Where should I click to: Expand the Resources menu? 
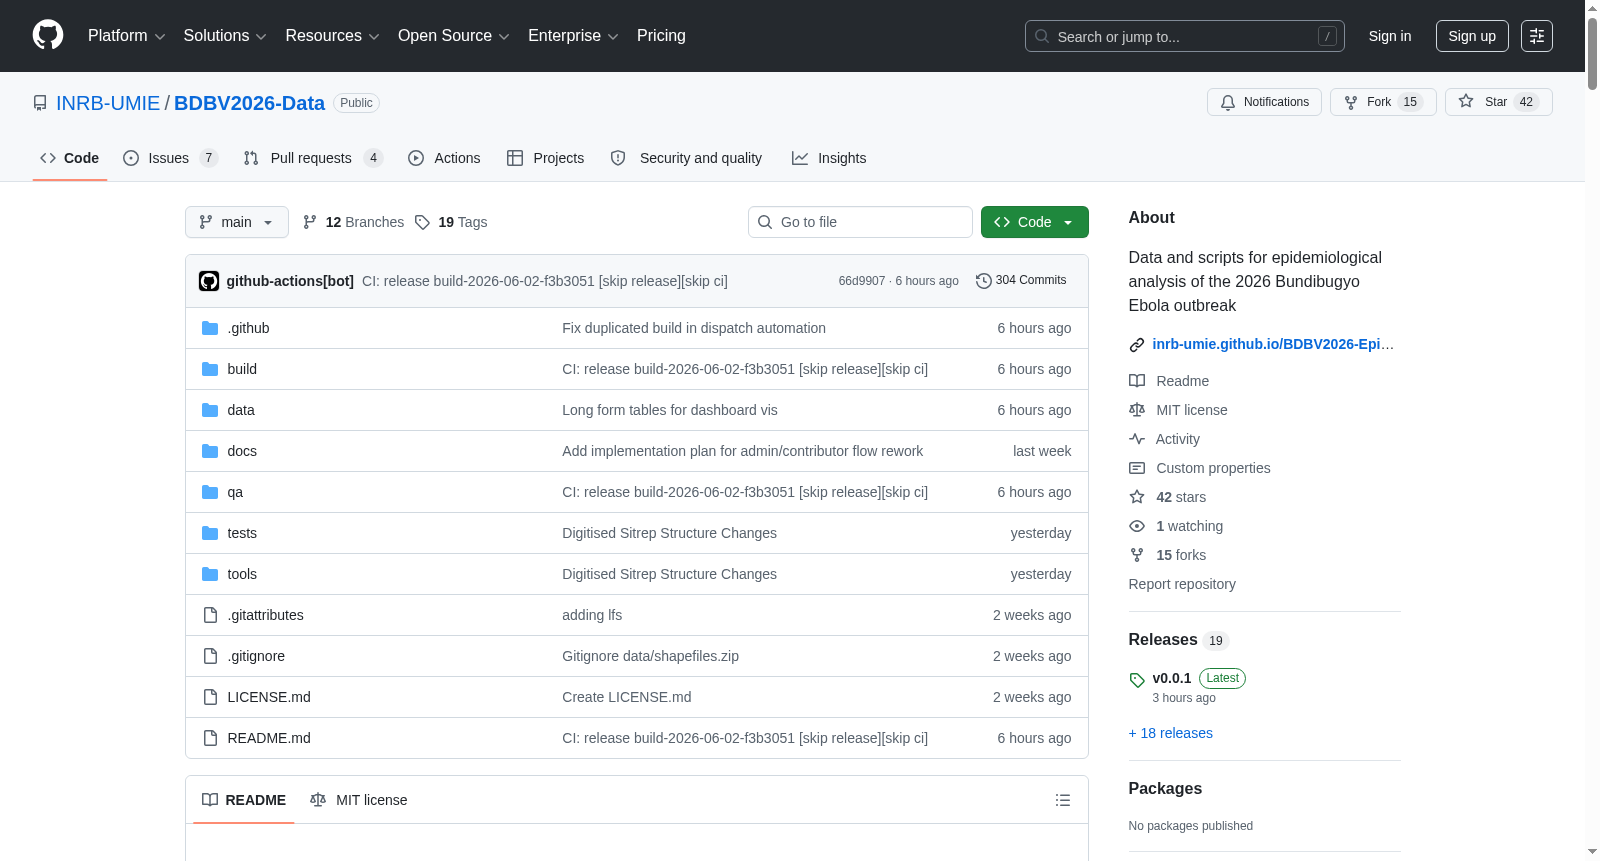point(332,36)
